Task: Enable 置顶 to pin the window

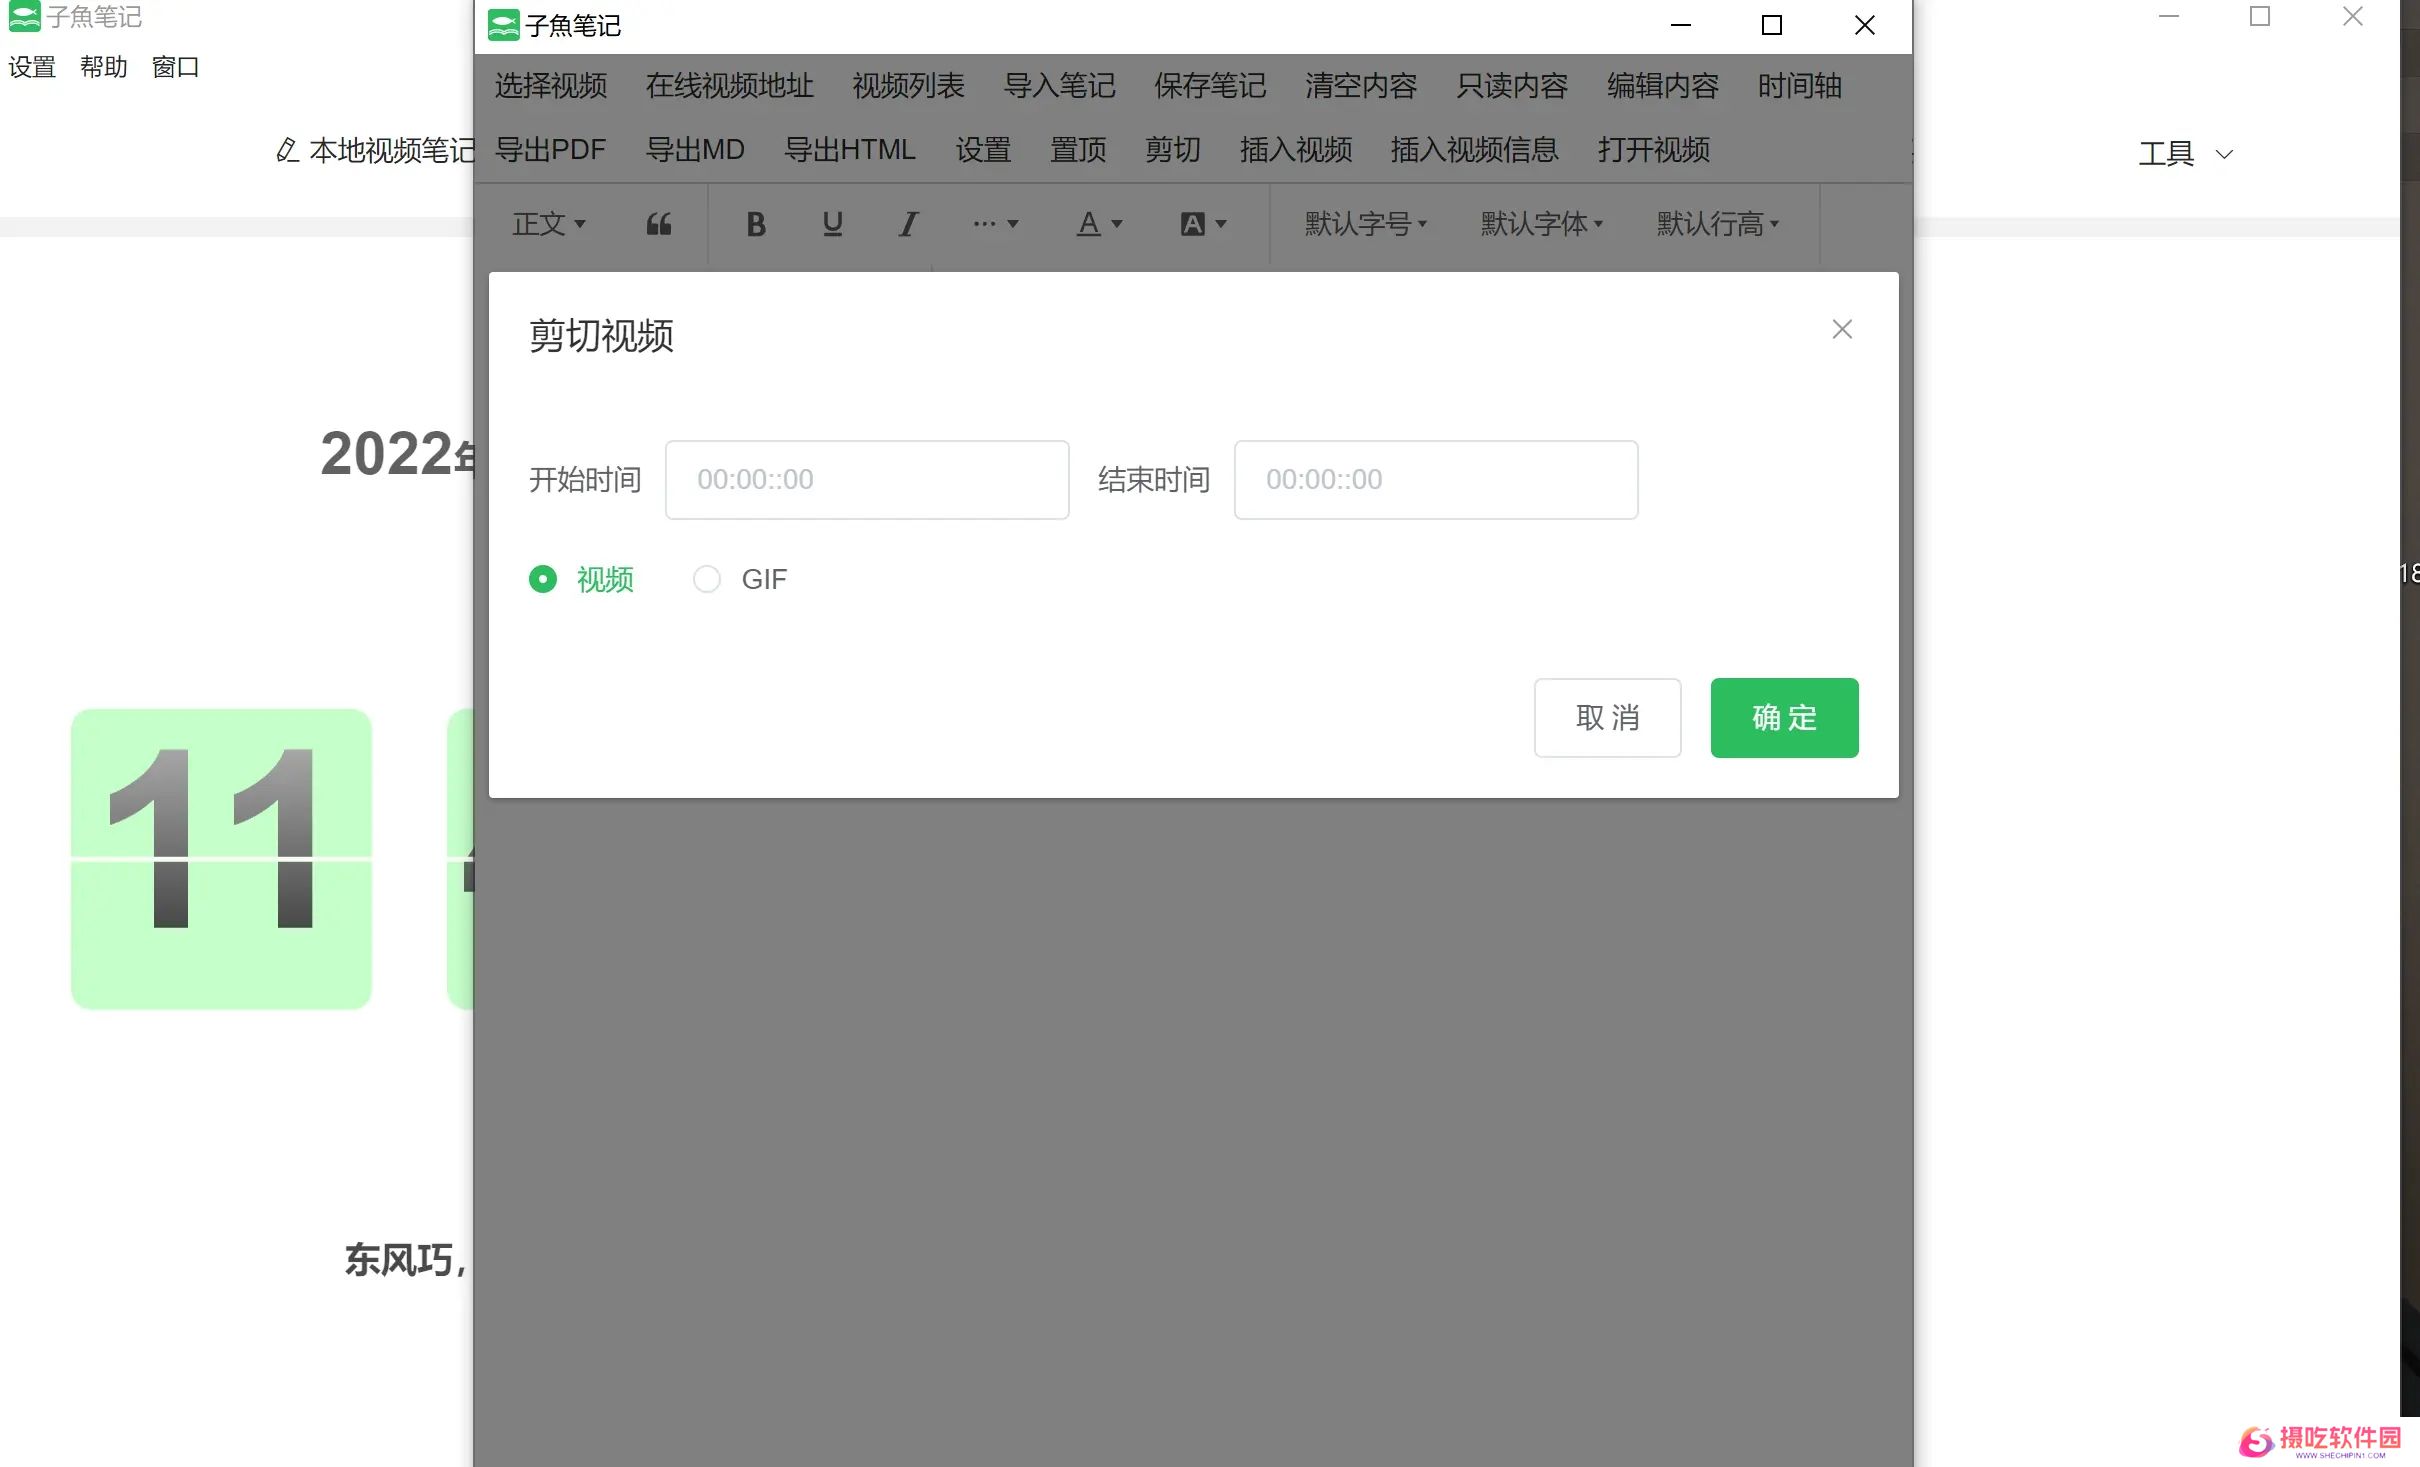Action: [1077, 150]
